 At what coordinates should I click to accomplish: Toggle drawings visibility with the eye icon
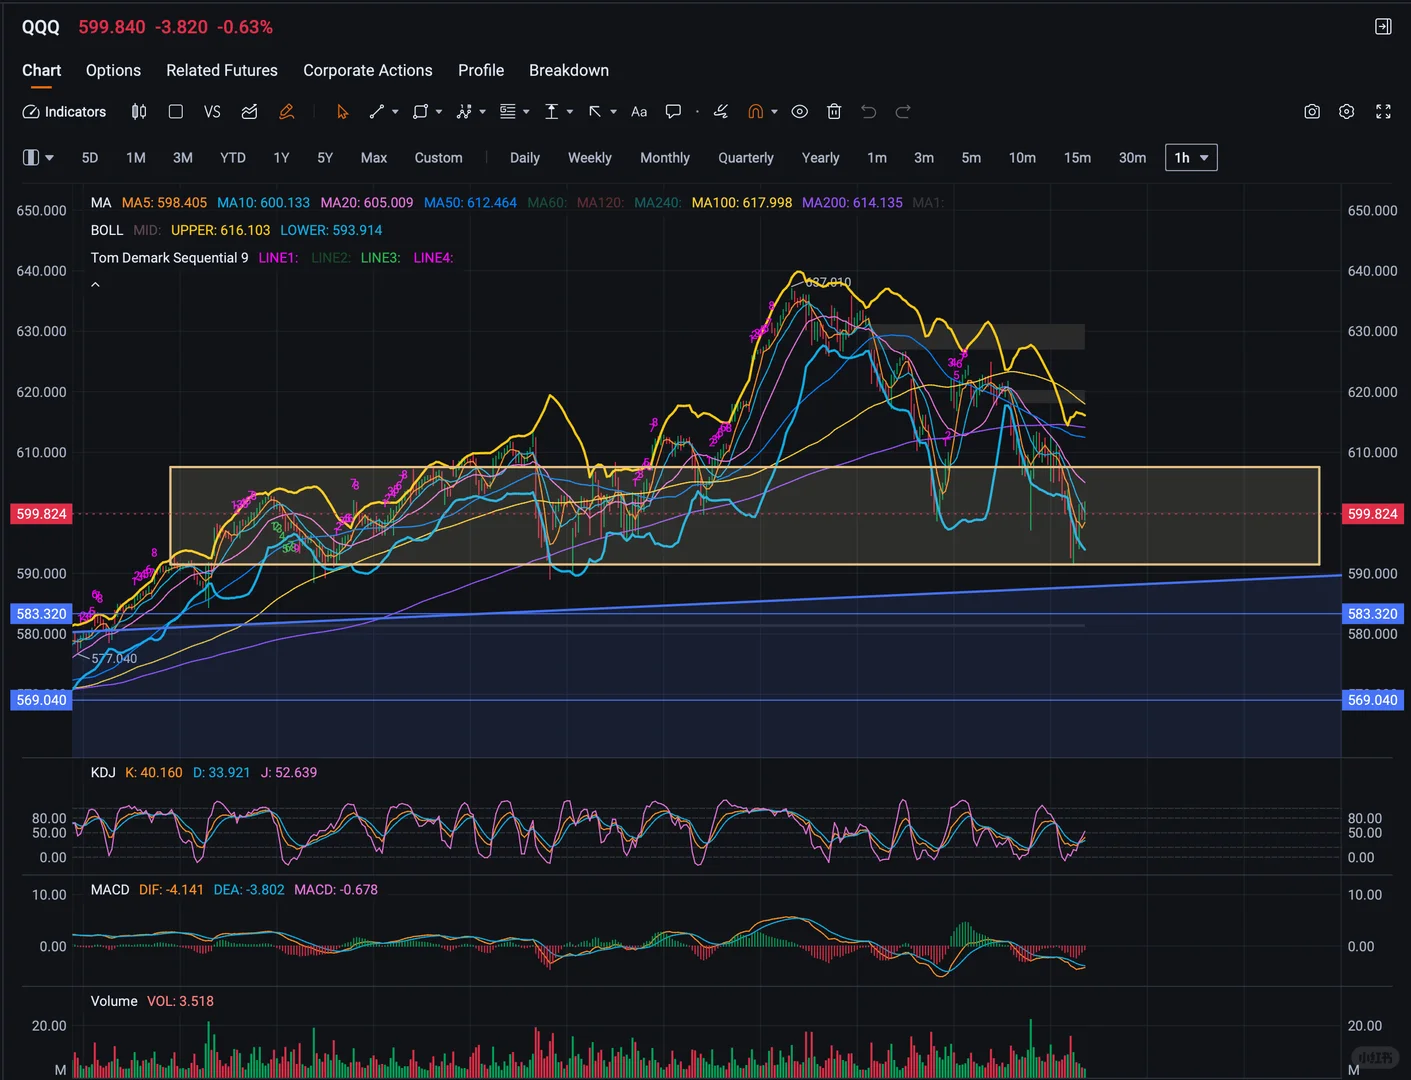800,112
